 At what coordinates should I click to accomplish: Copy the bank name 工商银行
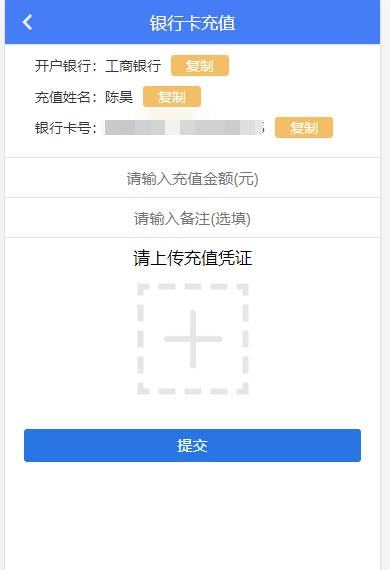[200, 65]
